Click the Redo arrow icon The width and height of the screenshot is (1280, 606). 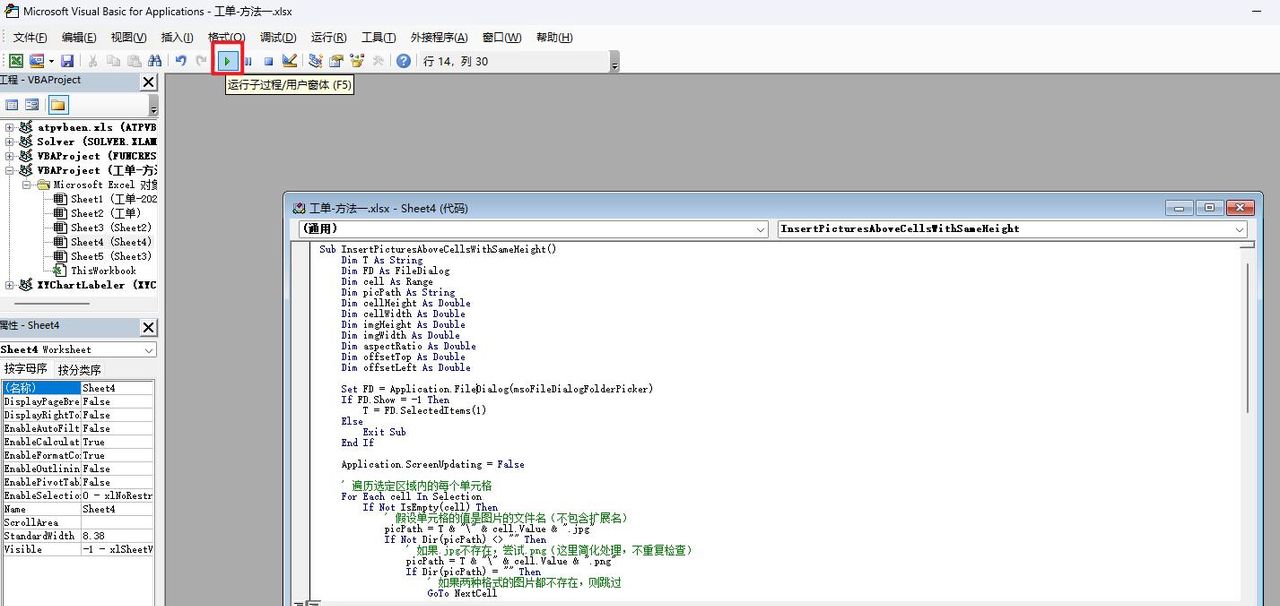click(201, 61)
